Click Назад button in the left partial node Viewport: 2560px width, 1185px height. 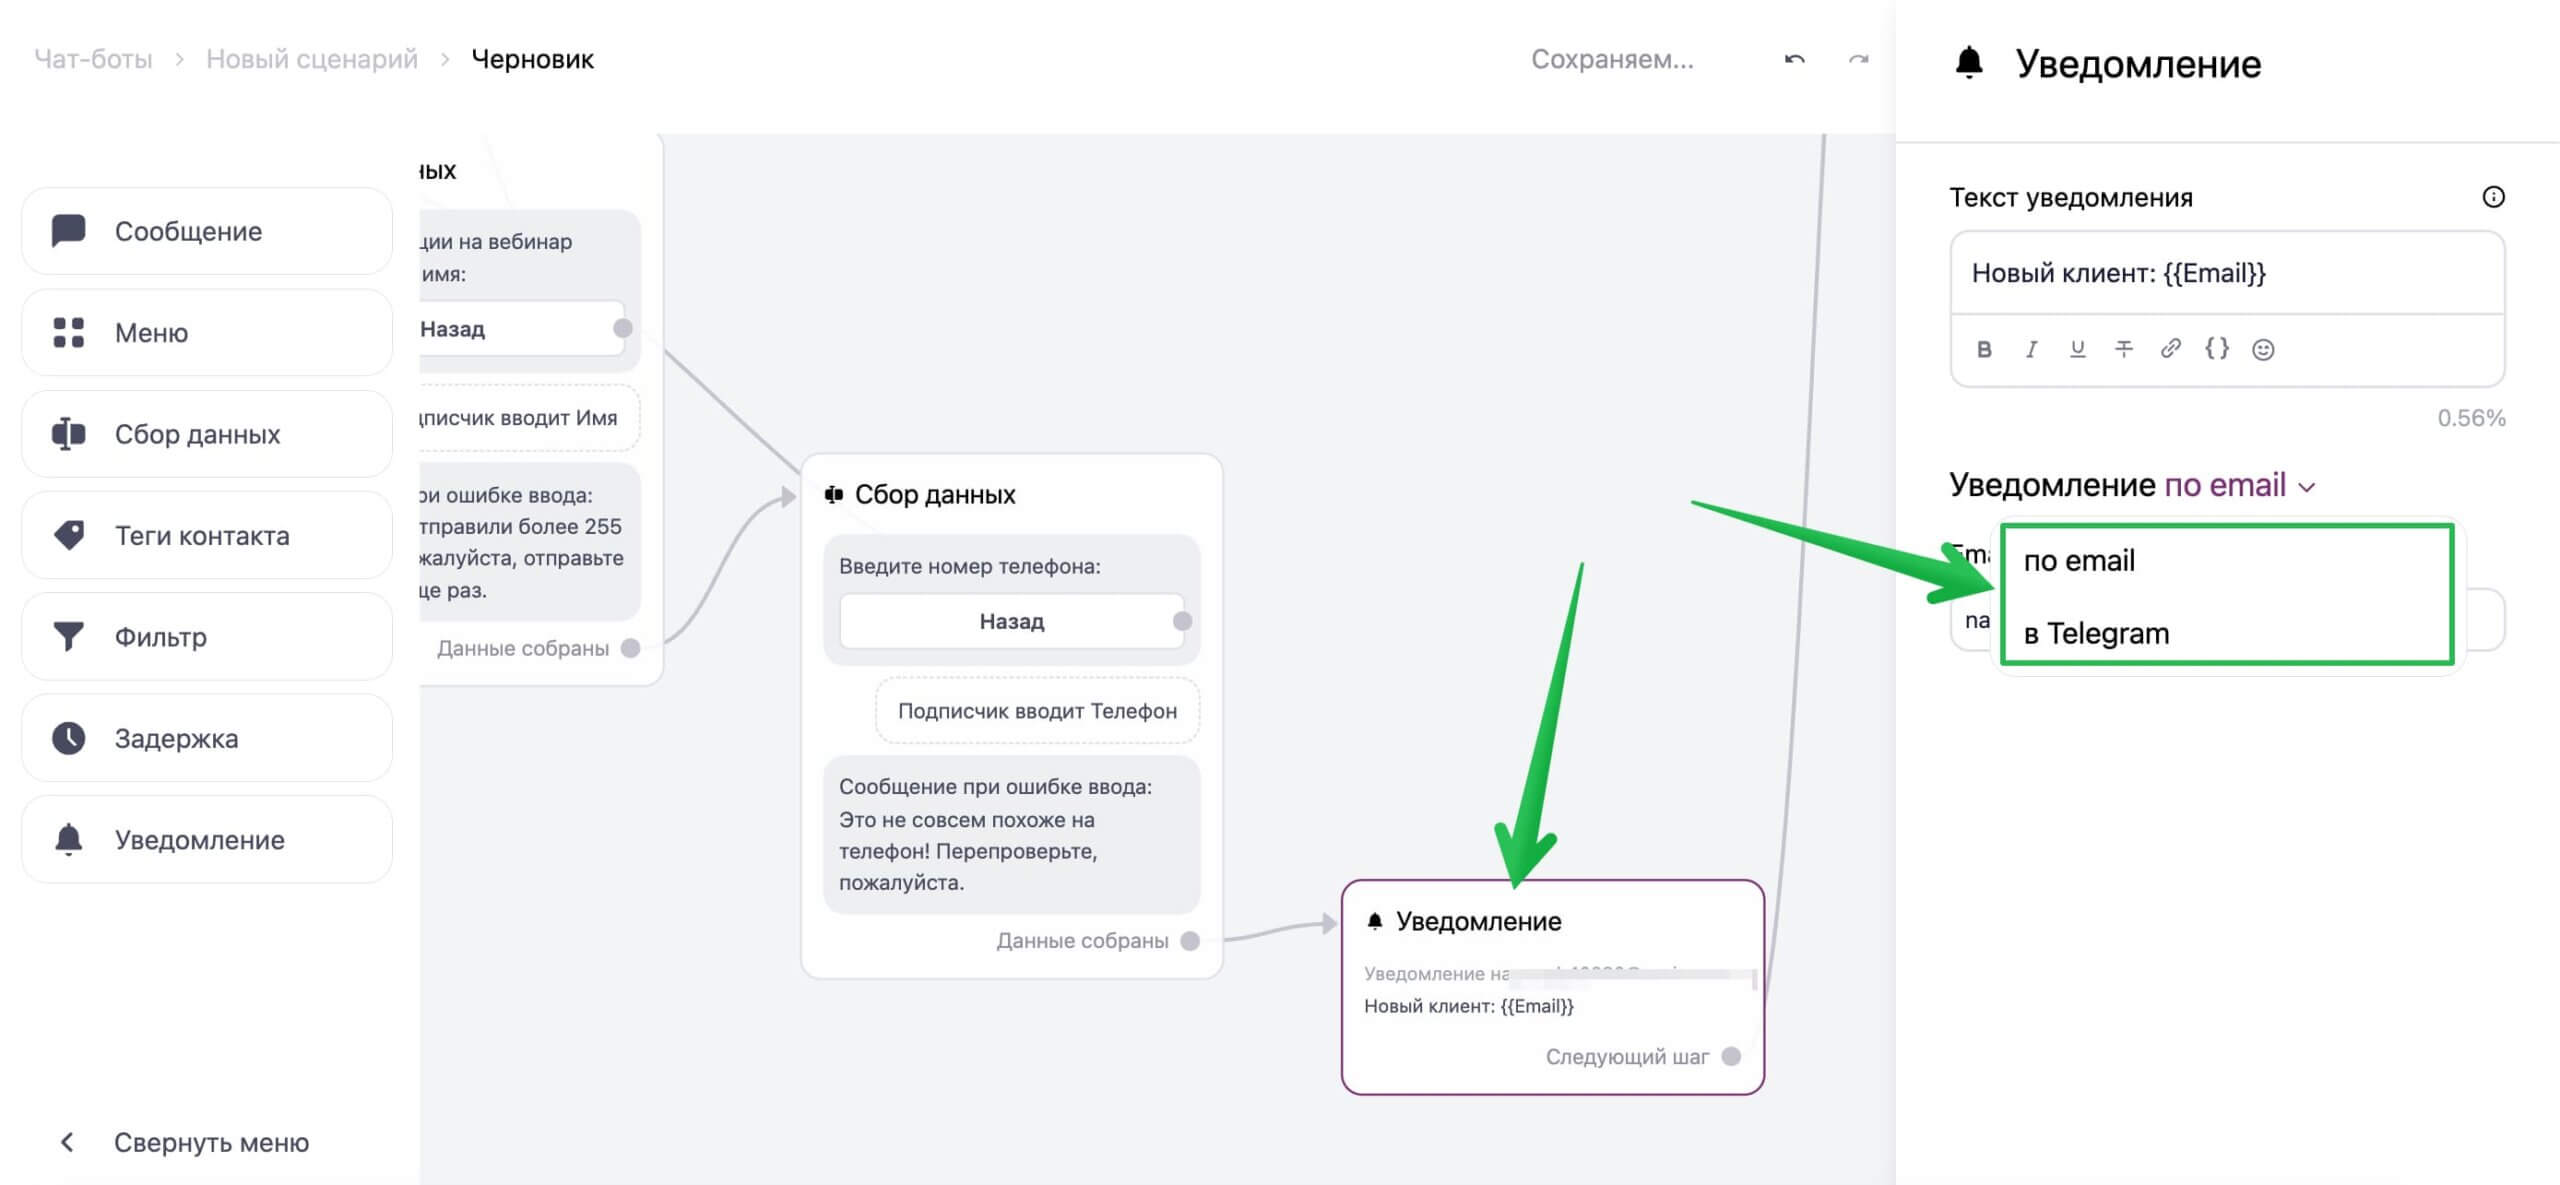520,329
